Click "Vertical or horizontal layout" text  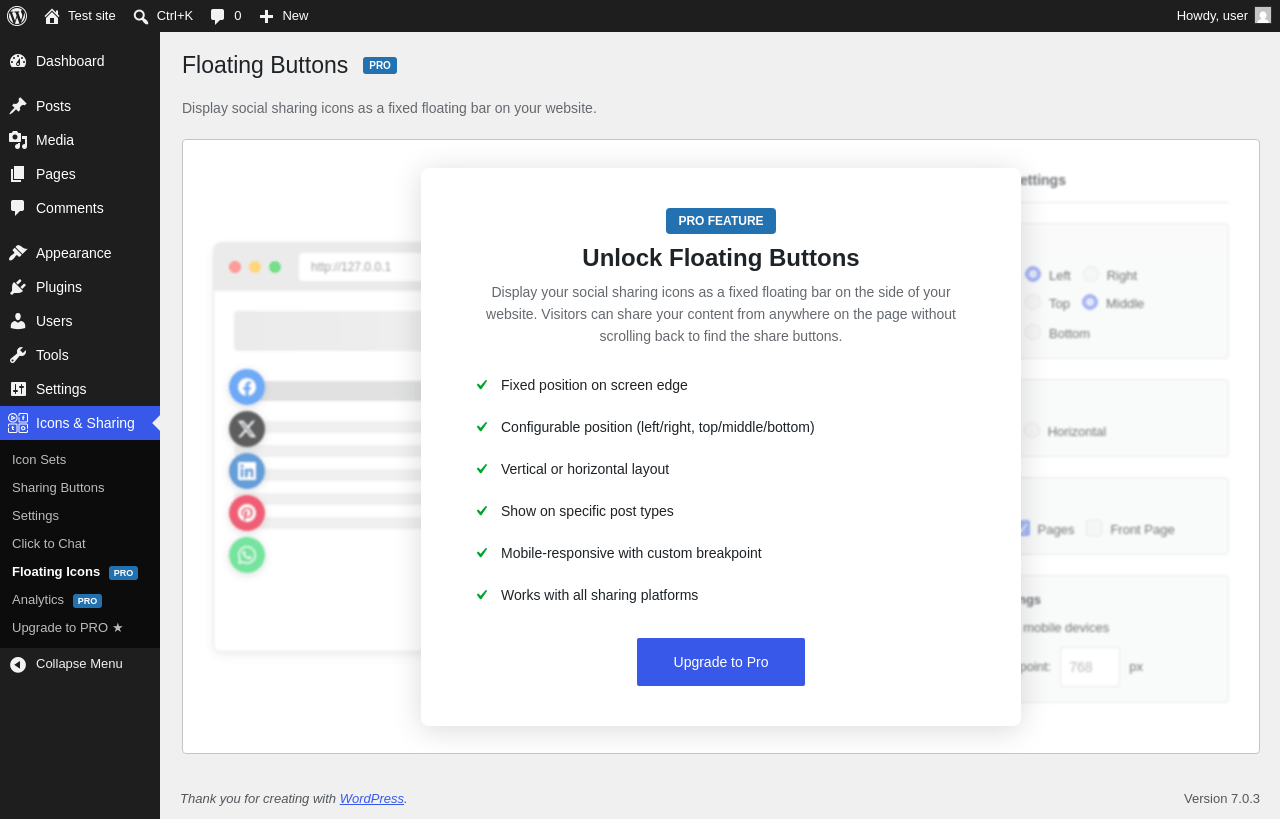[585, 469]
